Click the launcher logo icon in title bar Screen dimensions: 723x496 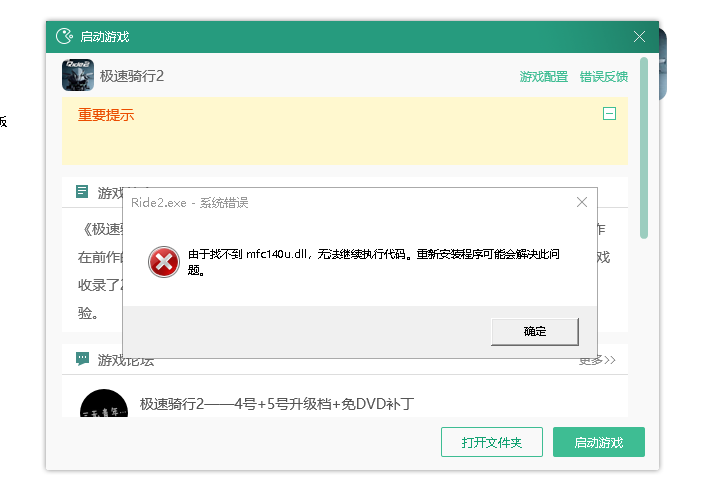click(x=65, y=36)
